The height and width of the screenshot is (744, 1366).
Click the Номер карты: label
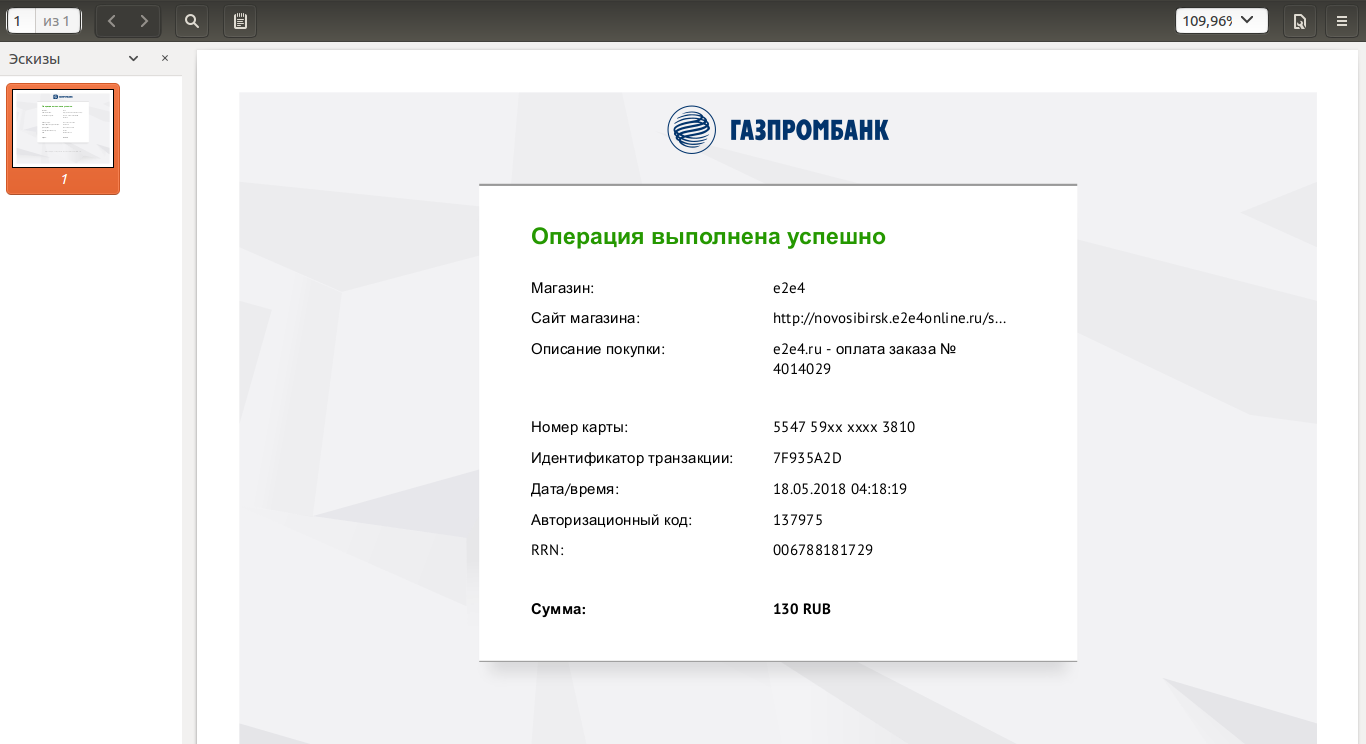[579, 427]
